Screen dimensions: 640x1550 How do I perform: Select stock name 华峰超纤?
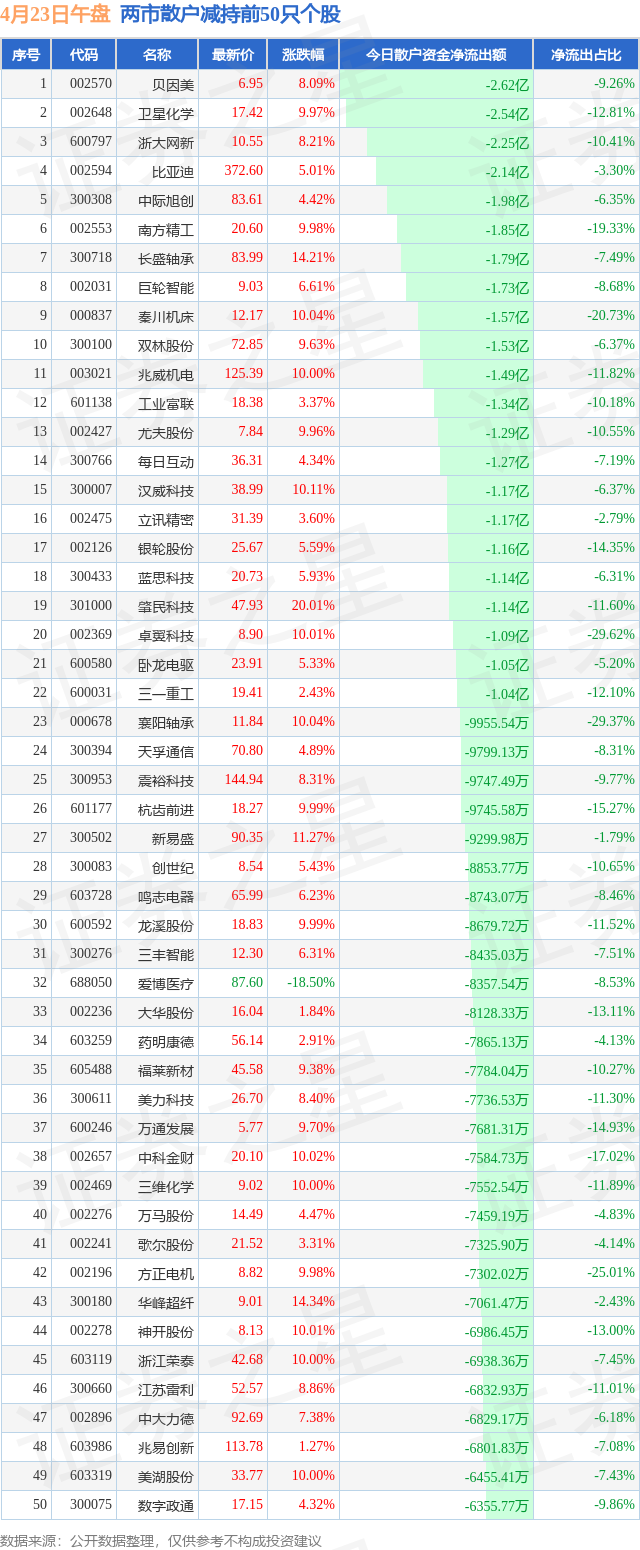point(166,1303)
